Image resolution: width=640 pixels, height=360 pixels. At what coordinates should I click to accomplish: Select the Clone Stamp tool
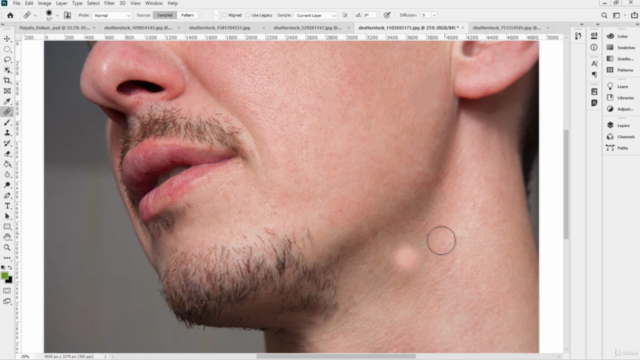coord(7,133)
